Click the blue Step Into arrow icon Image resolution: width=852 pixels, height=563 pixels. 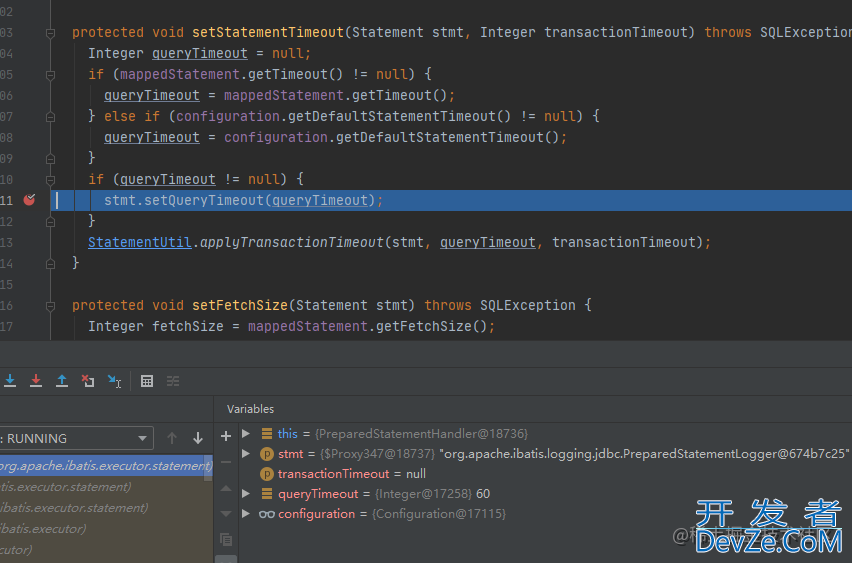pyautogui.click(x=10, y=381)
